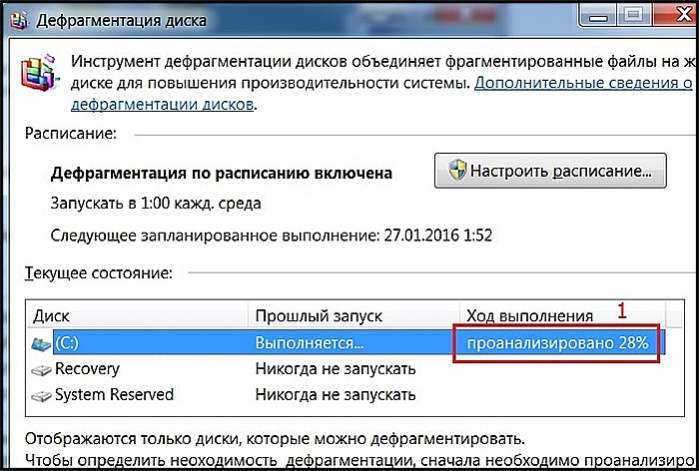Click проанализировано 28% progress text
This screenshot has width=699, height=471.
558,343
